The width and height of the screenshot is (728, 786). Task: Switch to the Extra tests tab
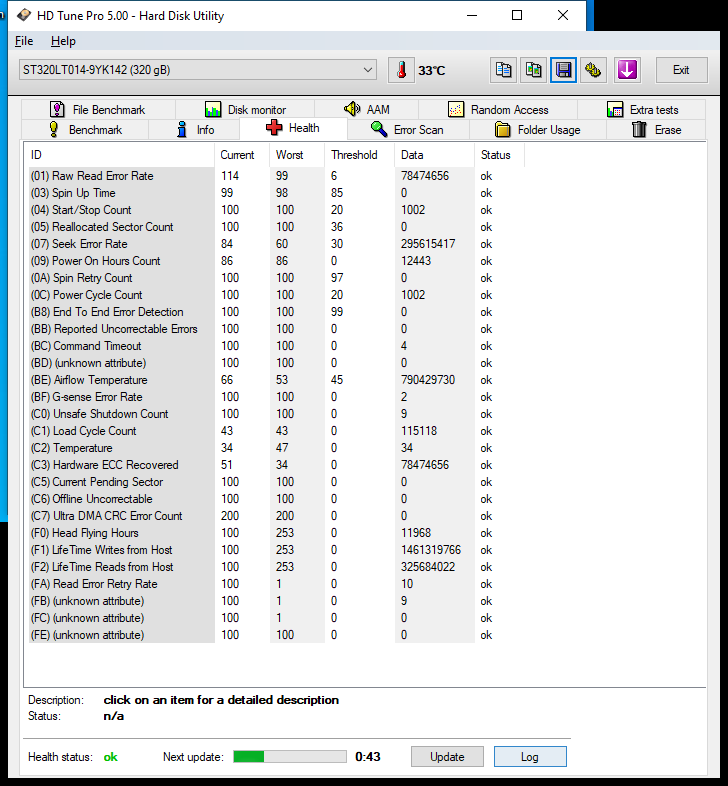point(642,109)
